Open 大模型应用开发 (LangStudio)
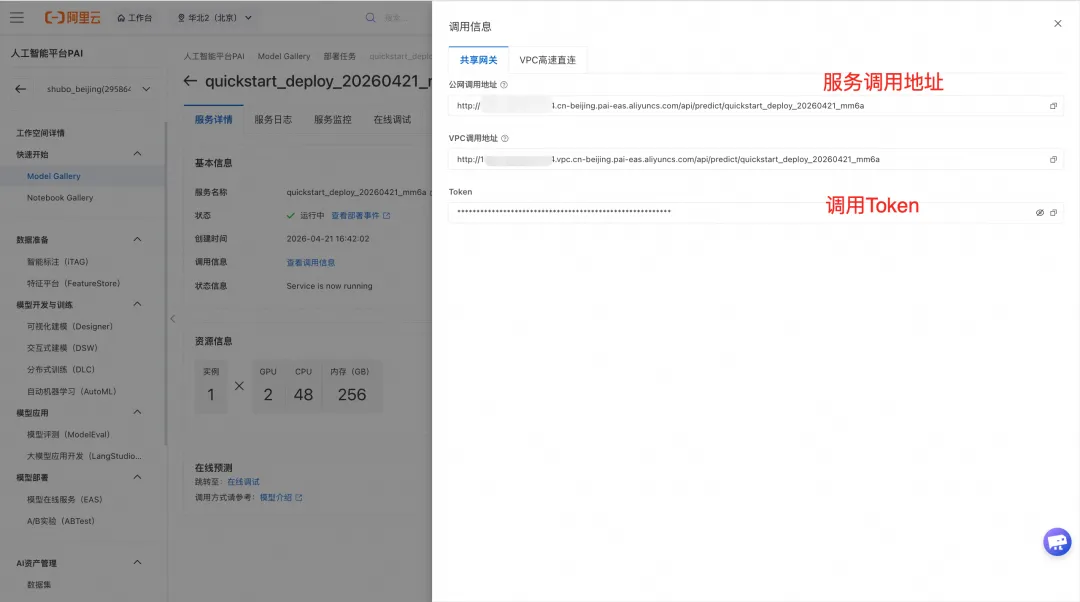Viewport: 1080px width, 602px height. [84, 456]
